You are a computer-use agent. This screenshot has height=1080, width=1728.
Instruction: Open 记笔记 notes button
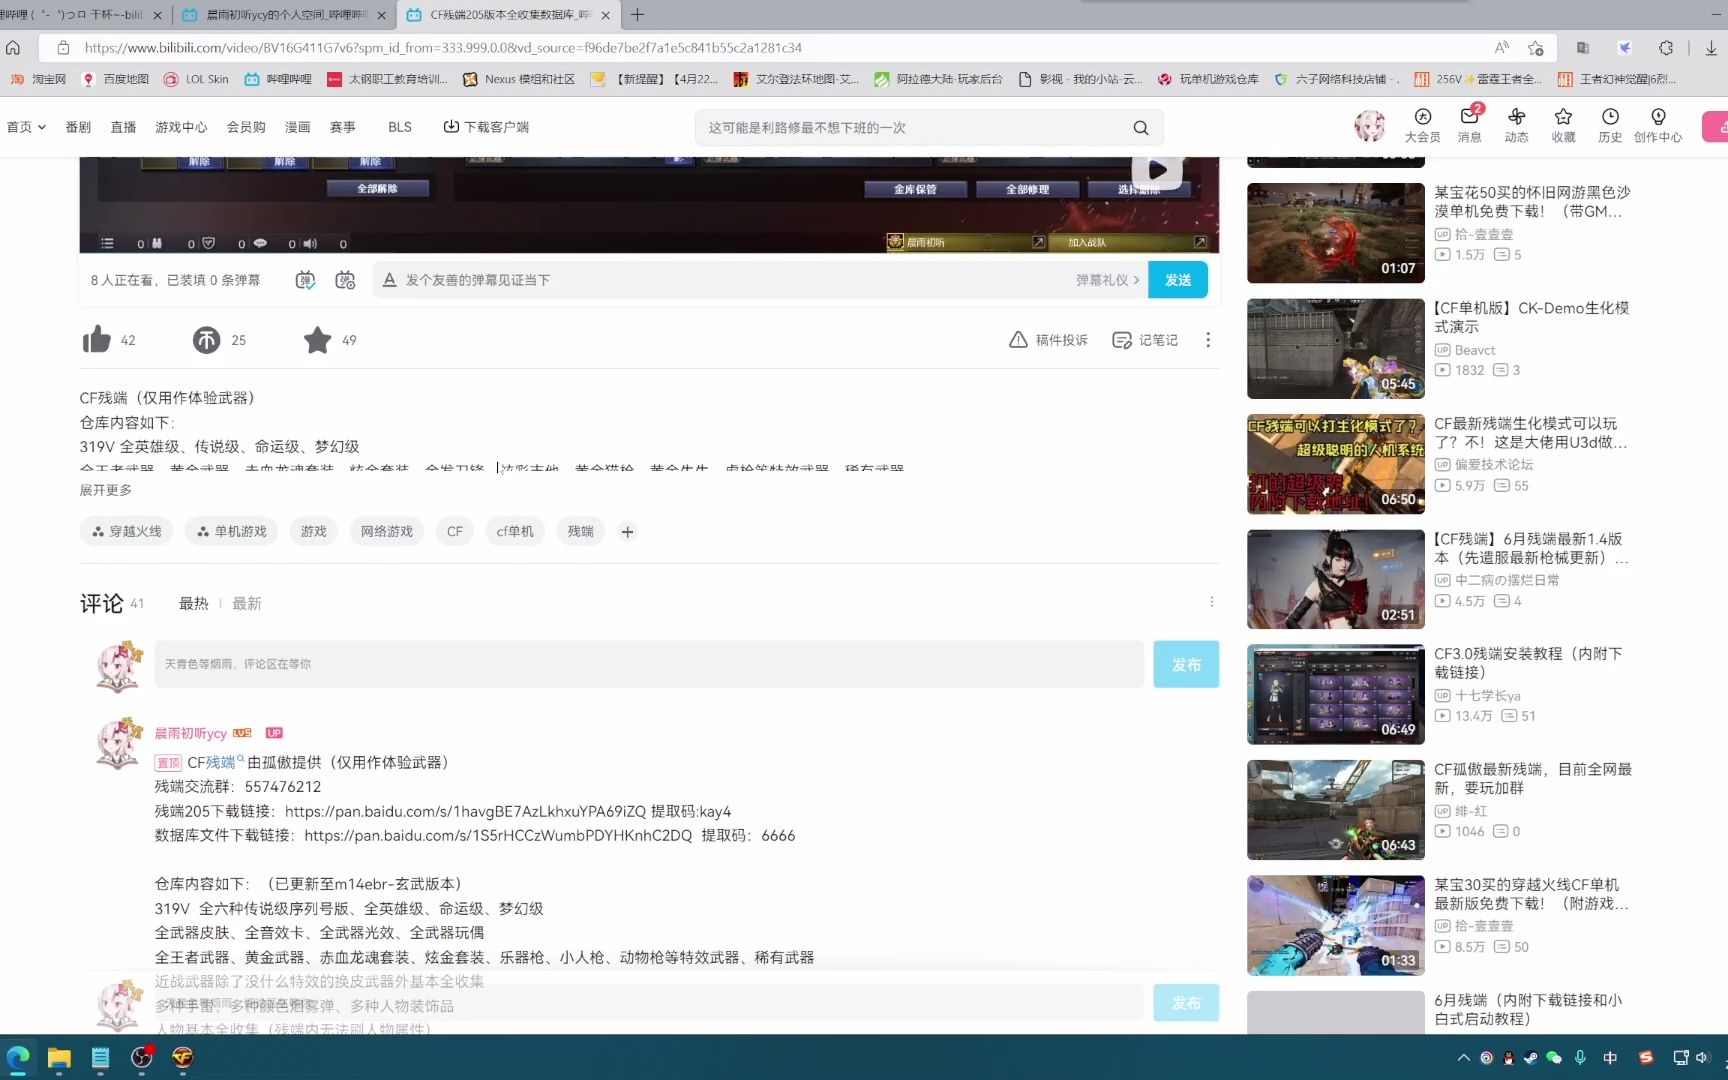click(1146, 340)
